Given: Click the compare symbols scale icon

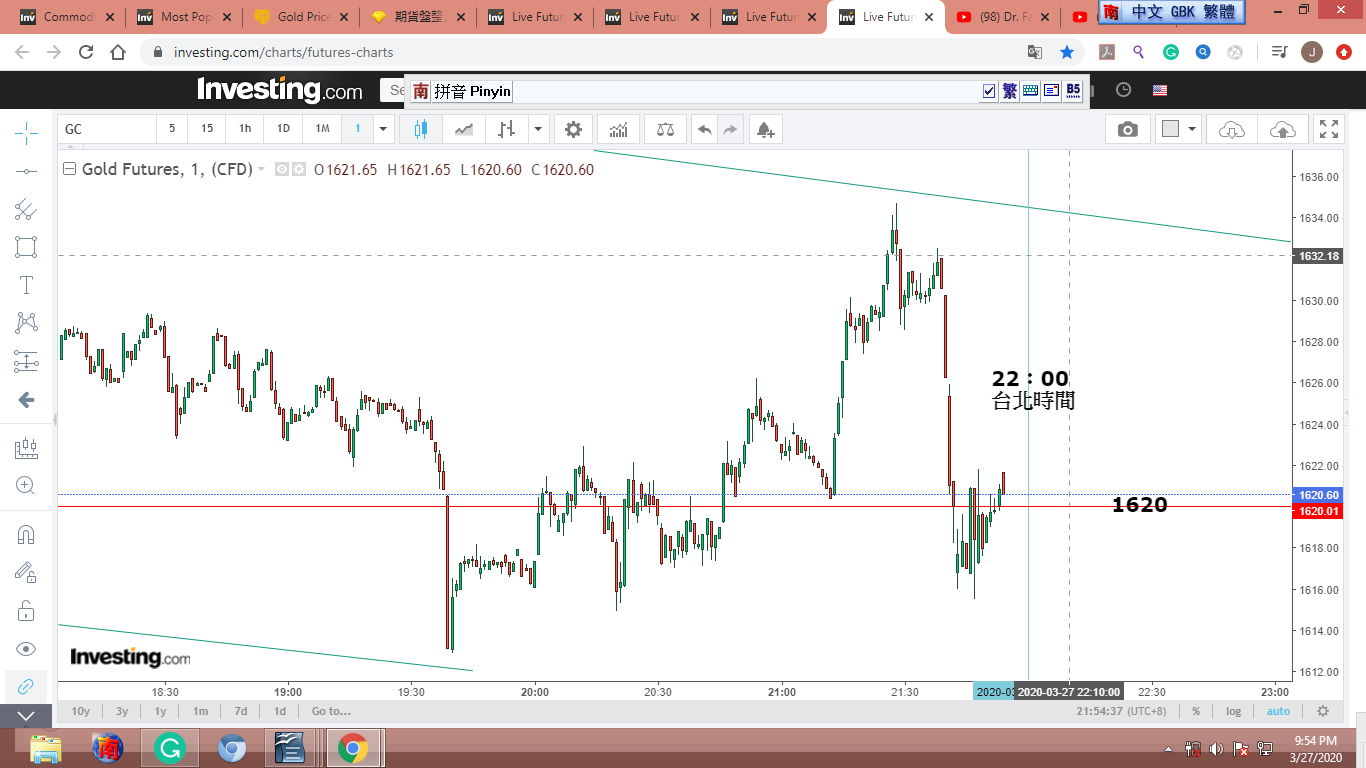Looking at the screenshot, I should pyautogui.click(x=665, y=129).
